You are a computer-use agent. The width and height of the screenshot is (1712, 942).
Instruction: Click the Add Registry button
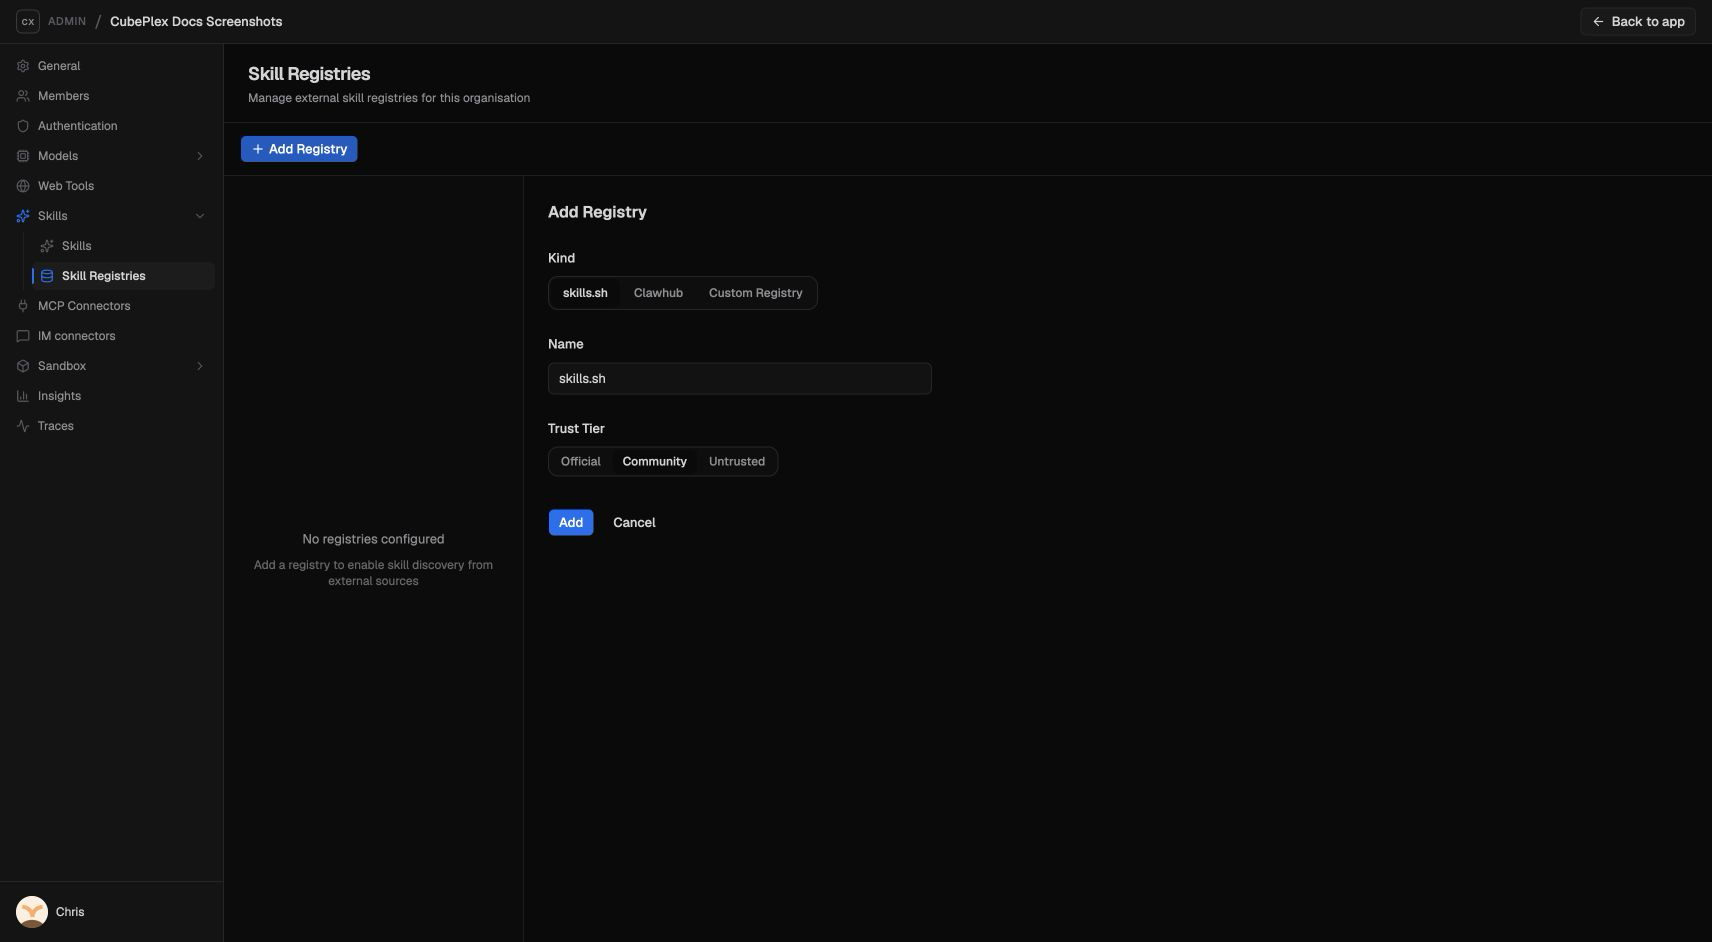click(x=299, y=149)
